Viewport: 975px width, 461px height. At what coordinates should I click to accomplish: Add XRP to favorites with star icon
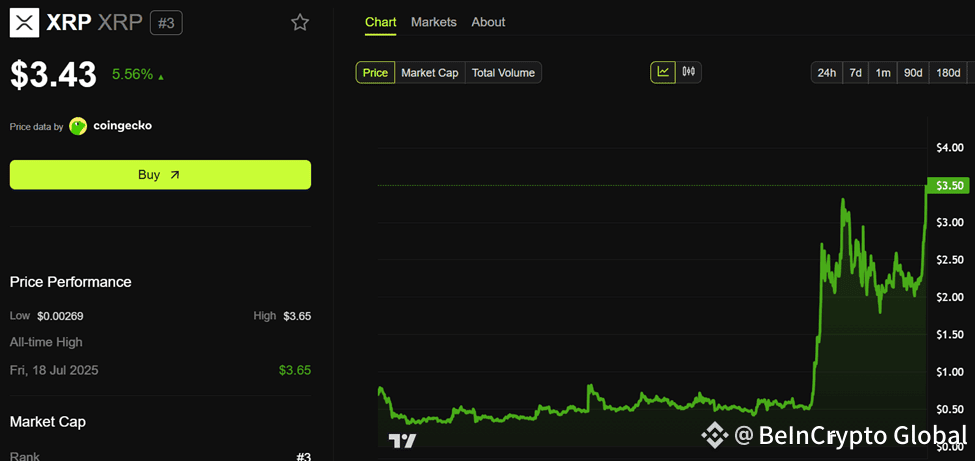click(300, 22)
